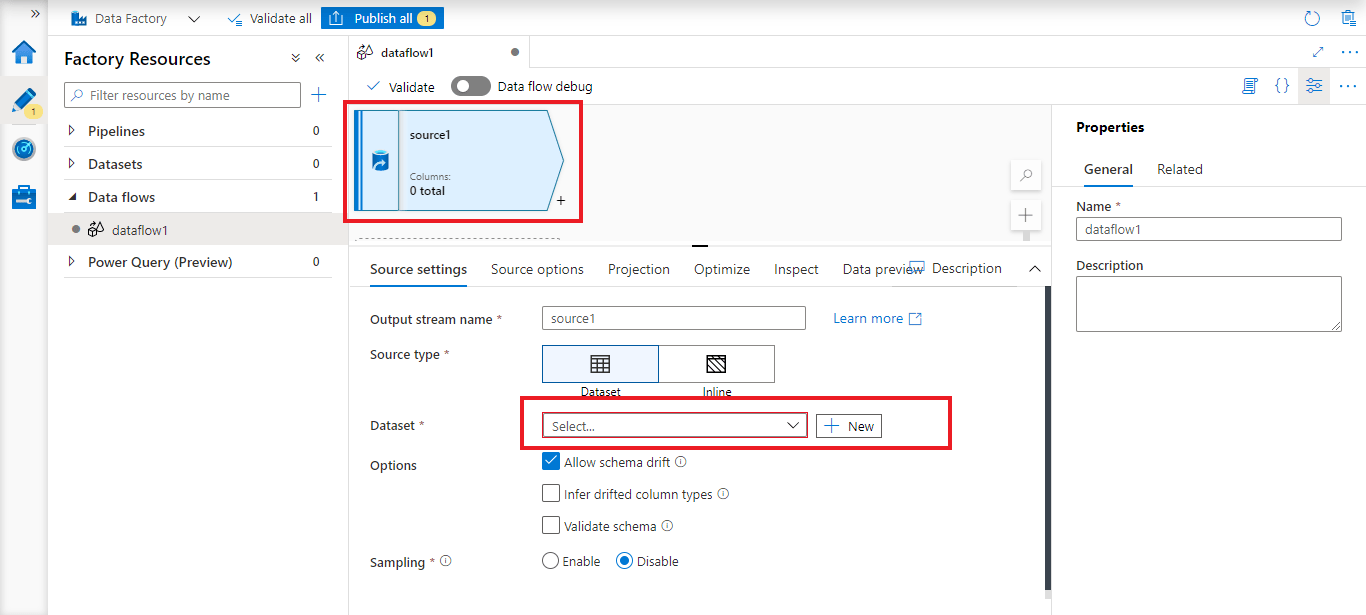This screenshot has height=615, width=1366.
Task: Switch to the Projection tab
Action: (639, 269)
